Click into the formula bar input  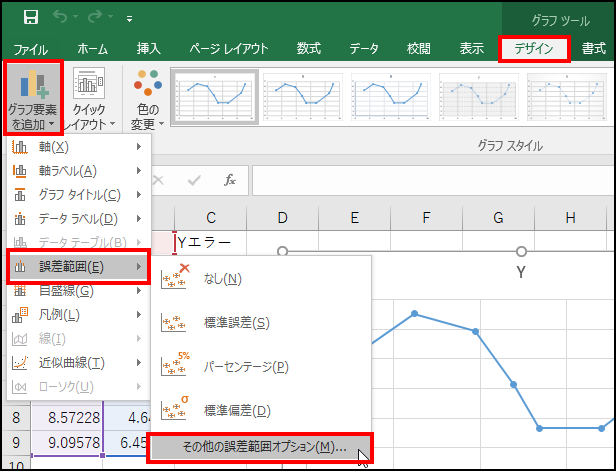[434, 180]
